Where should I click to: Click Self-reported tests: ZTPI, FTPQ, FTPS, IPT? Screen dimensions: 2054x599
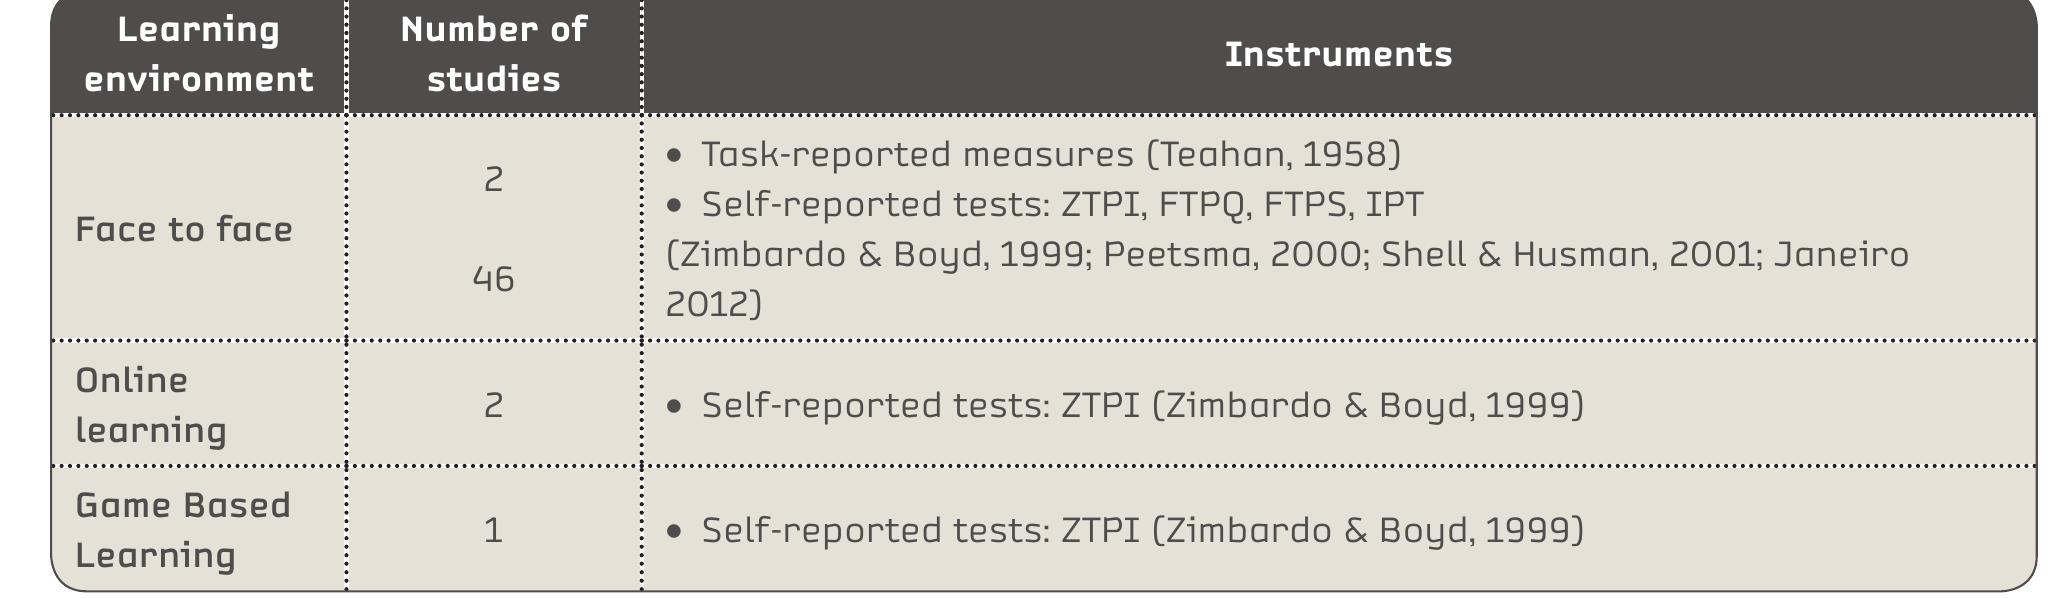(x=1062, y=204)
